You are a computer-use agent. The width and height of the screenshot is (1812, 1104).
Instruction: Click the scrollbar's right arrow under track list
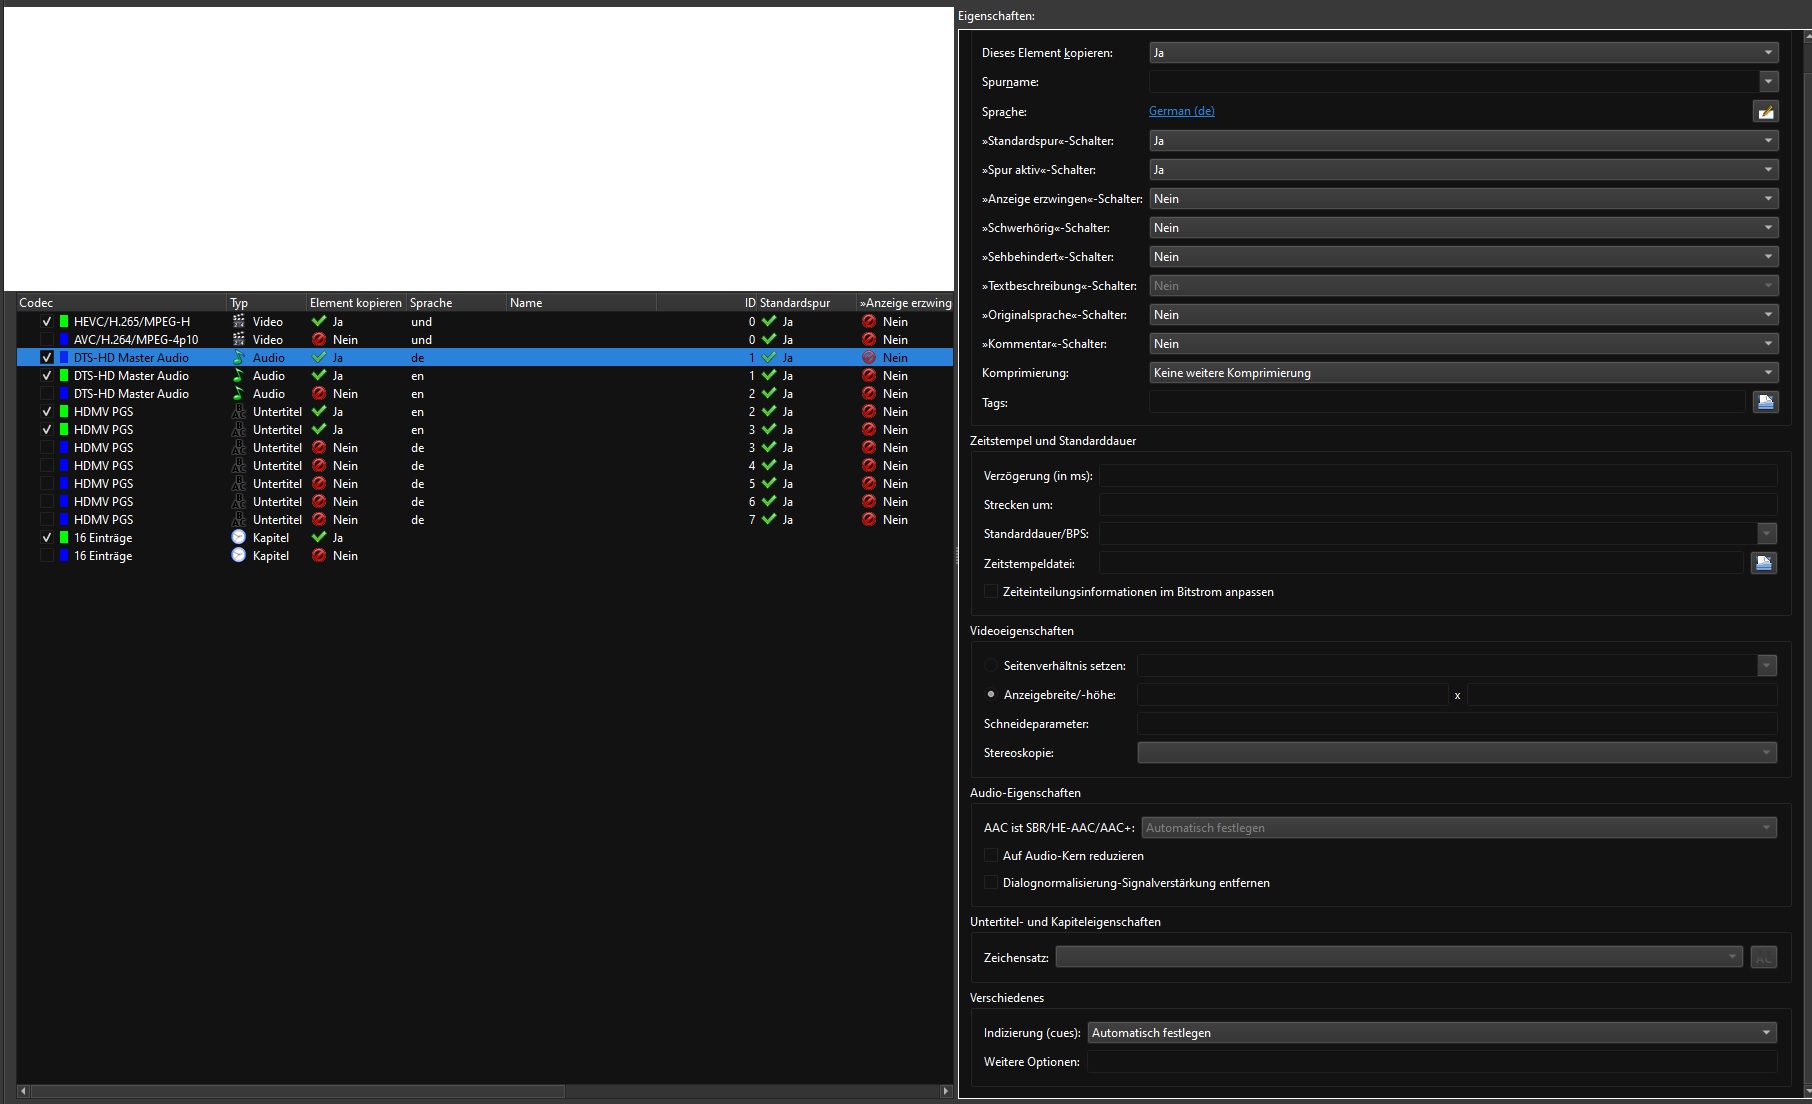coord(946,1091)
